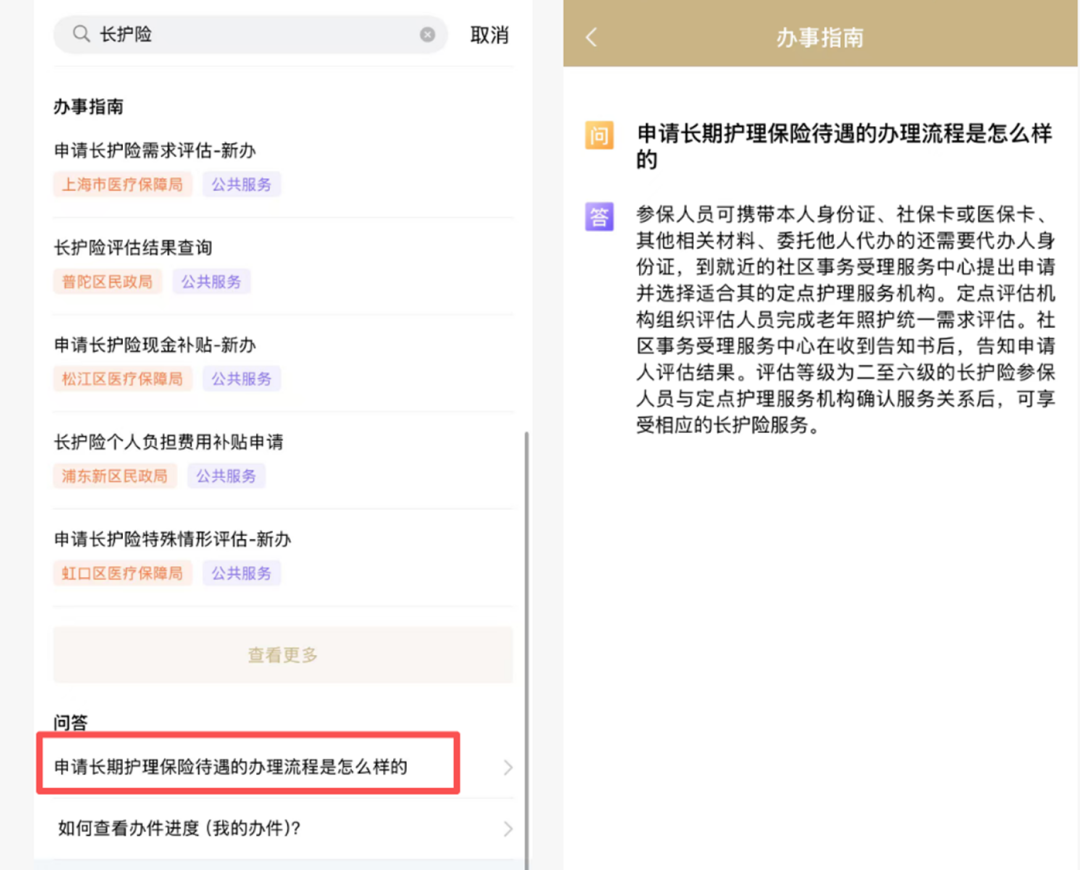
Task: Click the results list vertical scrollbar
Action: 526,640
